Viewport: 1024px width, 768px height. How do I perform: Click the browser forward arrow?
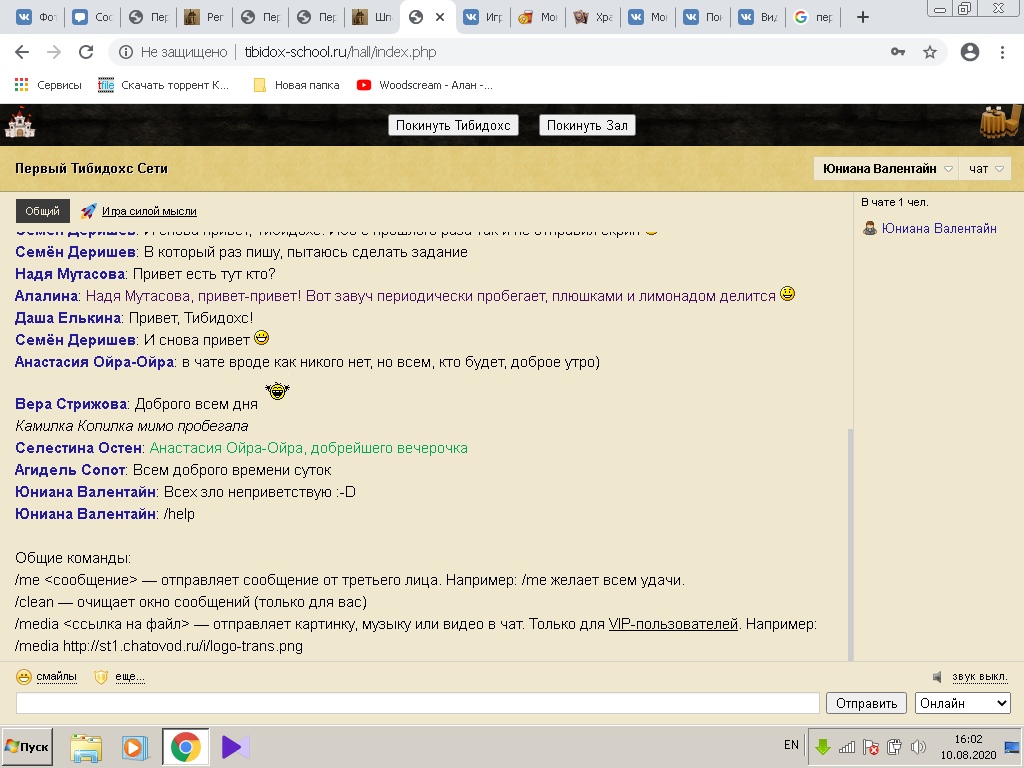[x=54, y=52]
